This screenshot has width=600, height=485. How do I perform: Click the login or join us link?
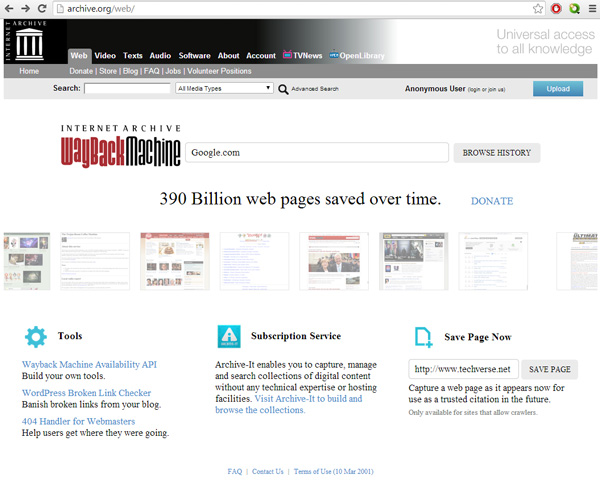[x=486, y=90]
